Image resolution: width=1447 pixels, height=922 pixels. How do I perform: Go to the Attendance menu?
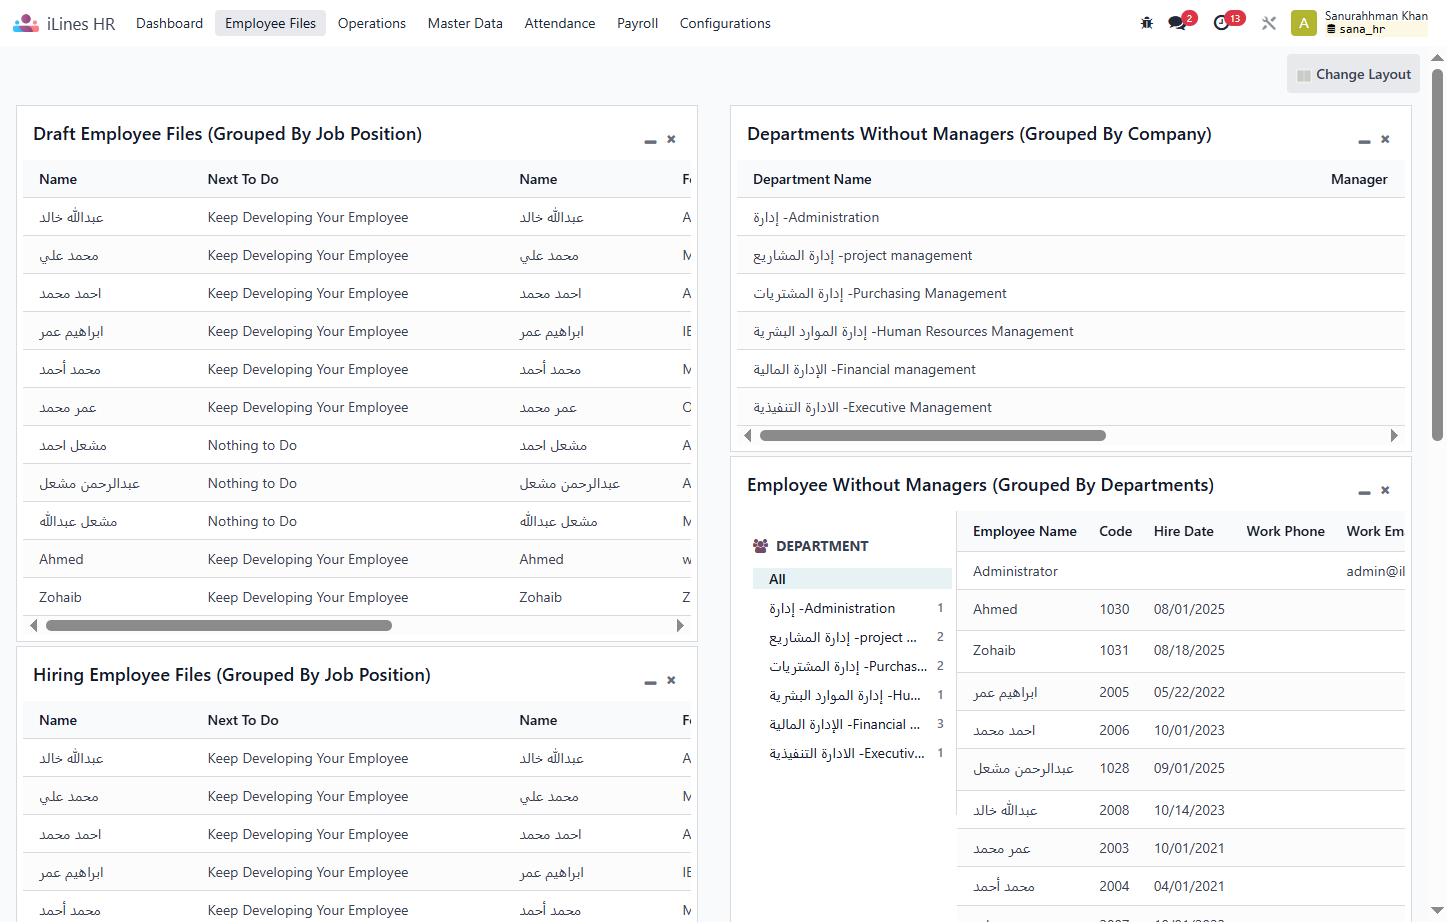(x=560, y=23)
